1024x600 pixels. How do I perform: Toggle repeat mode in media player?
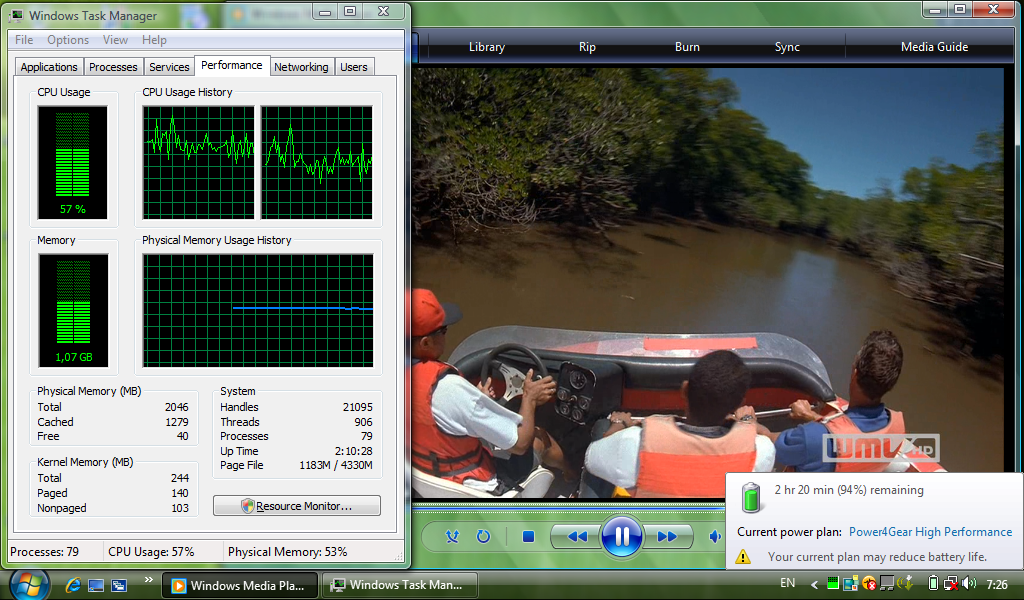(484, 537)
